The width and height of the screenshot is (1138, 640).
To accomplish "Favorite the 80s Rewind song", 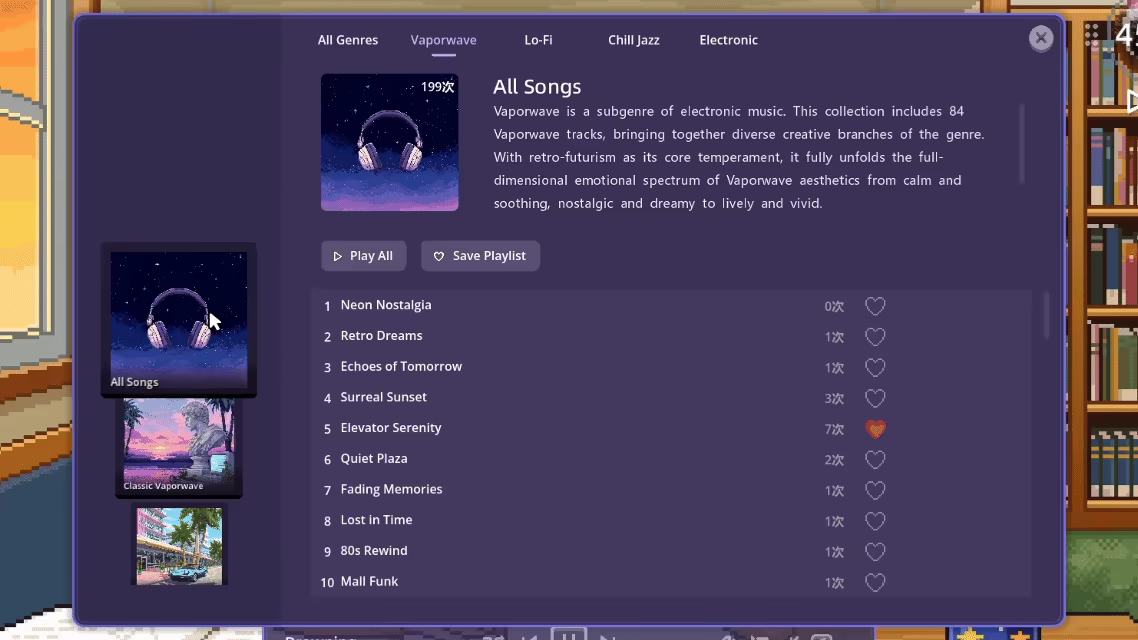I will tap(875, 551).
